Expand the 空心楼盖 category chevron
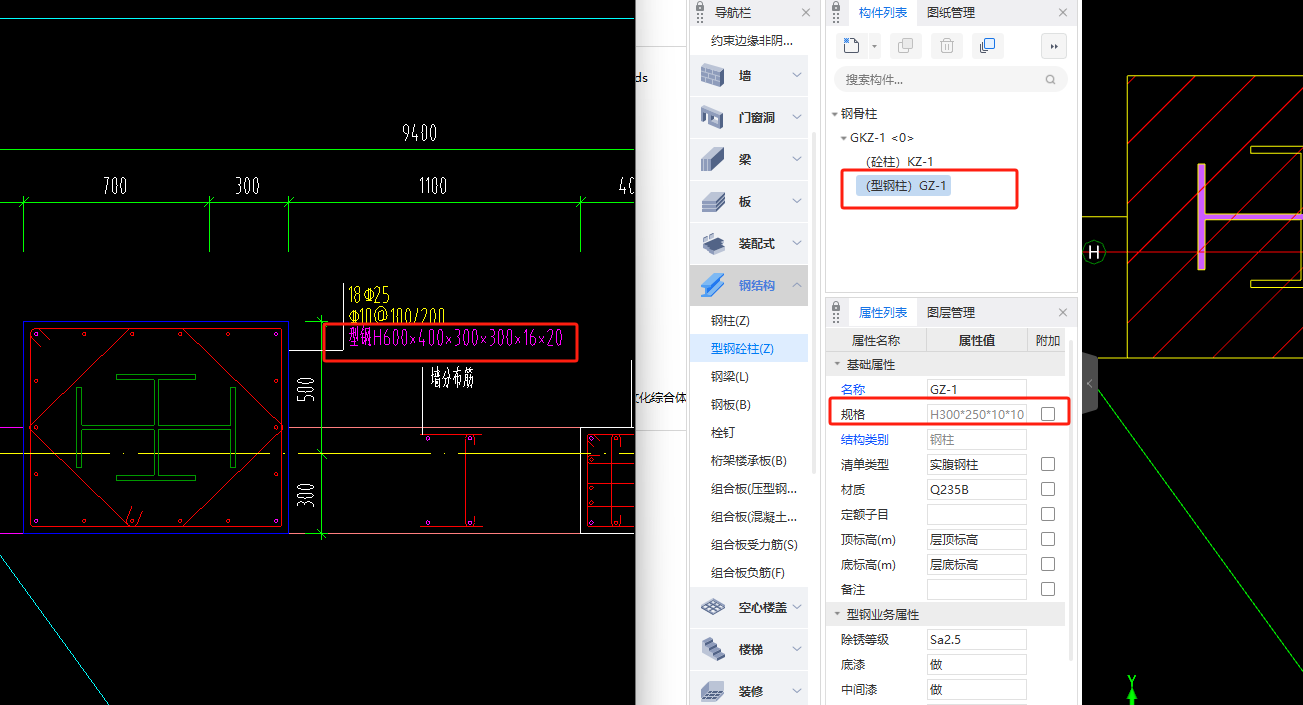This screenshot has height=705, width=1303. point(797,607)
